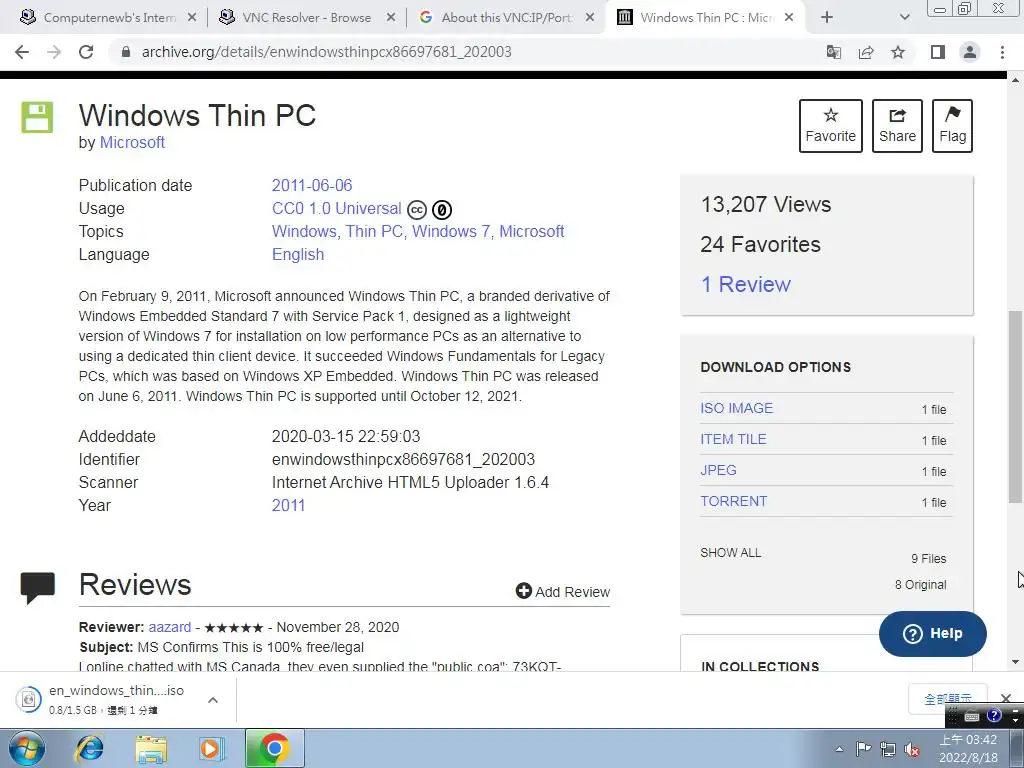Expand the download item options chevron
Screen dimensions: 1024x768
[x=213, y=700]
